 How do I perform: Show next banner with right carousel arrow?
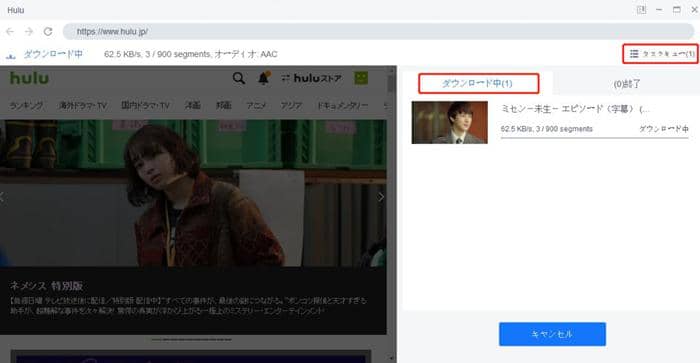point(381,197)
